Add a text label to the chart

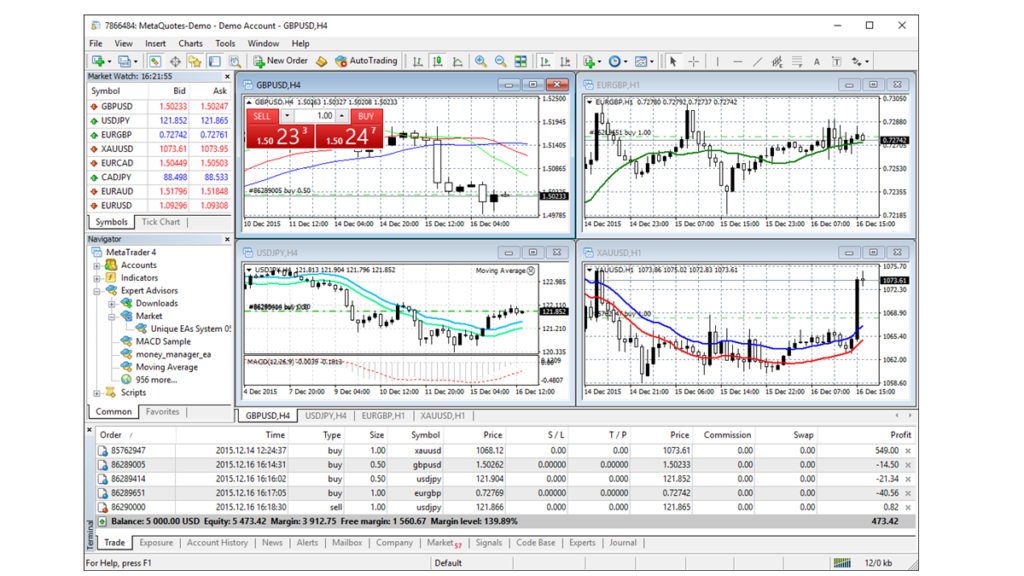(836, 61)
